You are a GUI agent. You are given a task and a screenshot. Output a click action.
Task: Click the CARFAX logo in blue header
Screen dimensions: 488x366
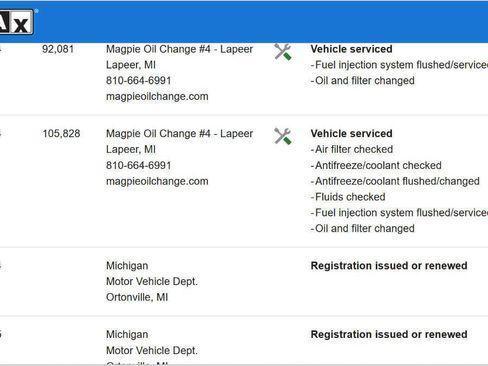[x=17, y=22]
